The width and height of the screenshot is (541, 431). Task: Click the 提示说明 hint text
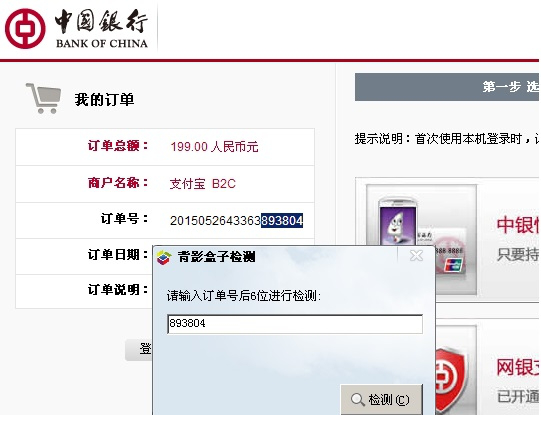(x=447, y=139)
